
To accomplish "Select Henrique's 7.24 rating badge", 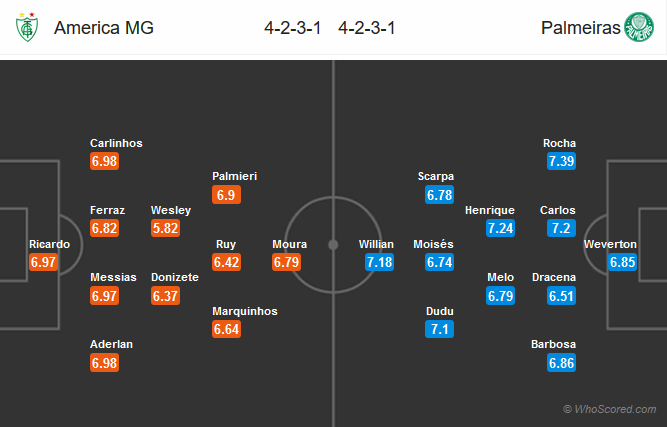I will pos(500,228).
